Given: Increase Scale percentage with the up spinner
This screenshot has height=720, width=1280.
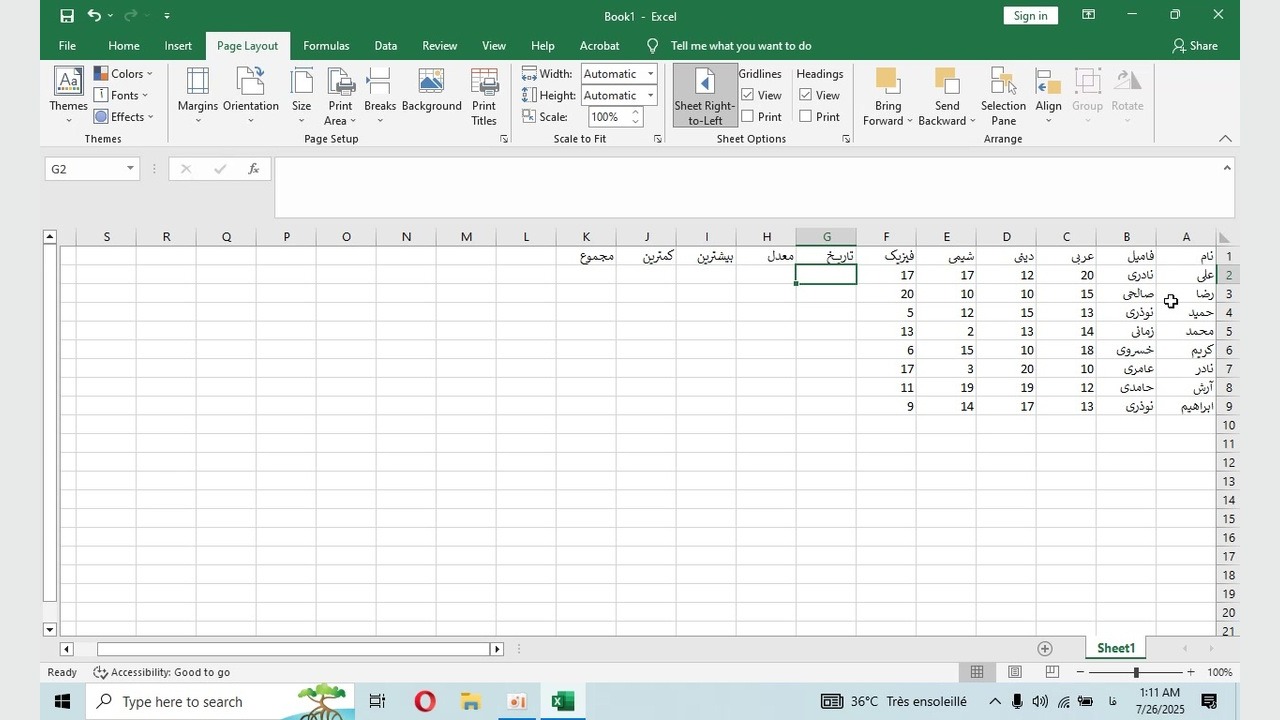Looking at the screenshot, I should click(x=635, y=112).
